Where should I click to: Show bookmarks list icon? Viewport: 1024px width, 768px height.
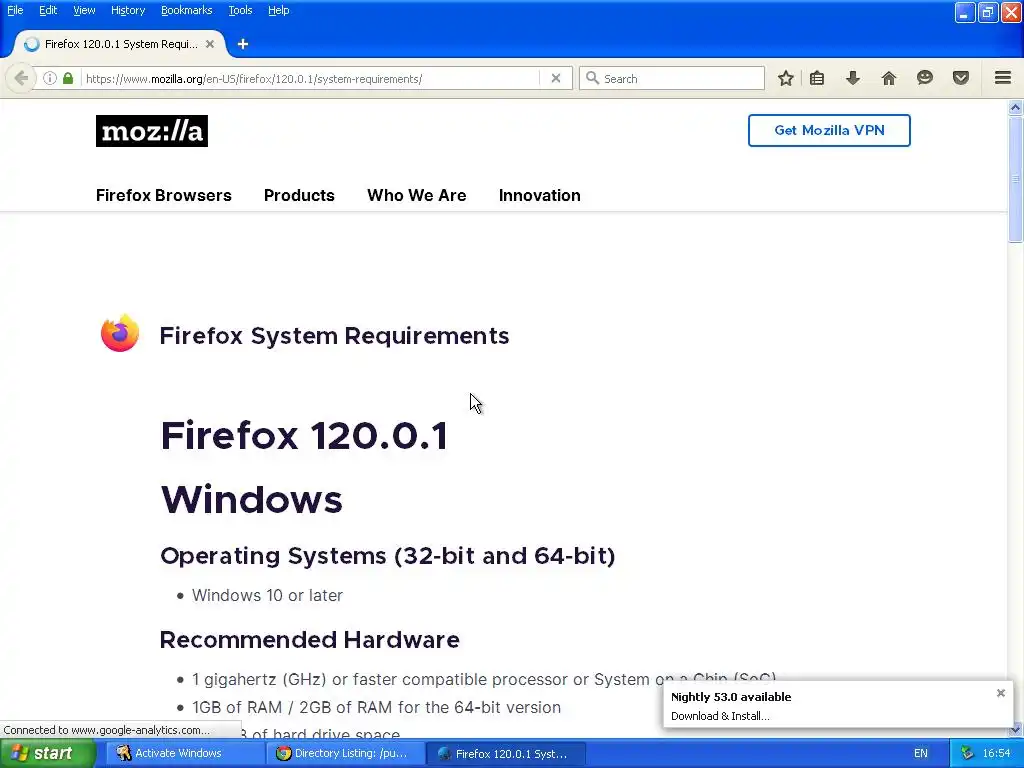[x=817, y=78]
